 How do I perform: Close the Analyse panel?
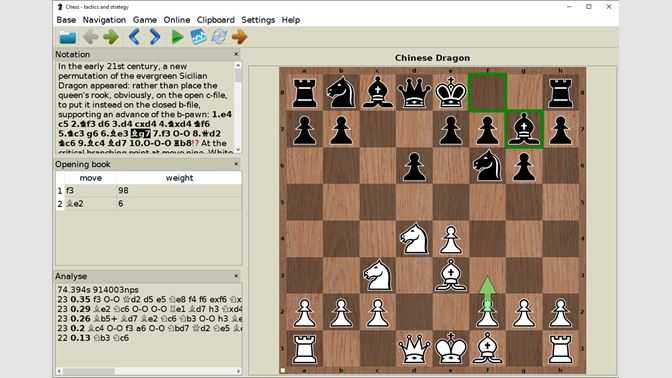point(236,276)
